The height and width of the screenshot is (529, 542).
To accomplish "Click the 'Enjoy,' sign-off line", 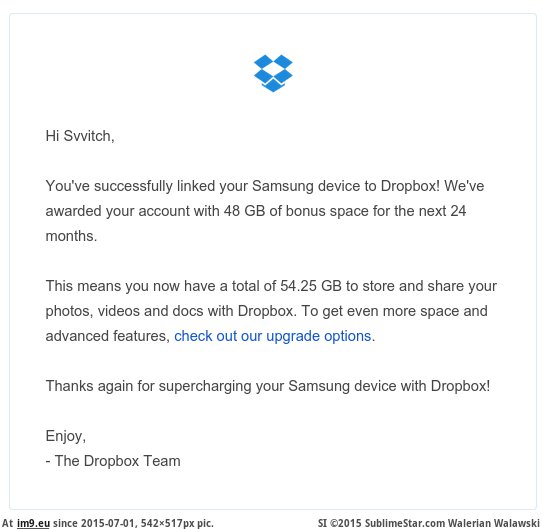I will point(66,436).
